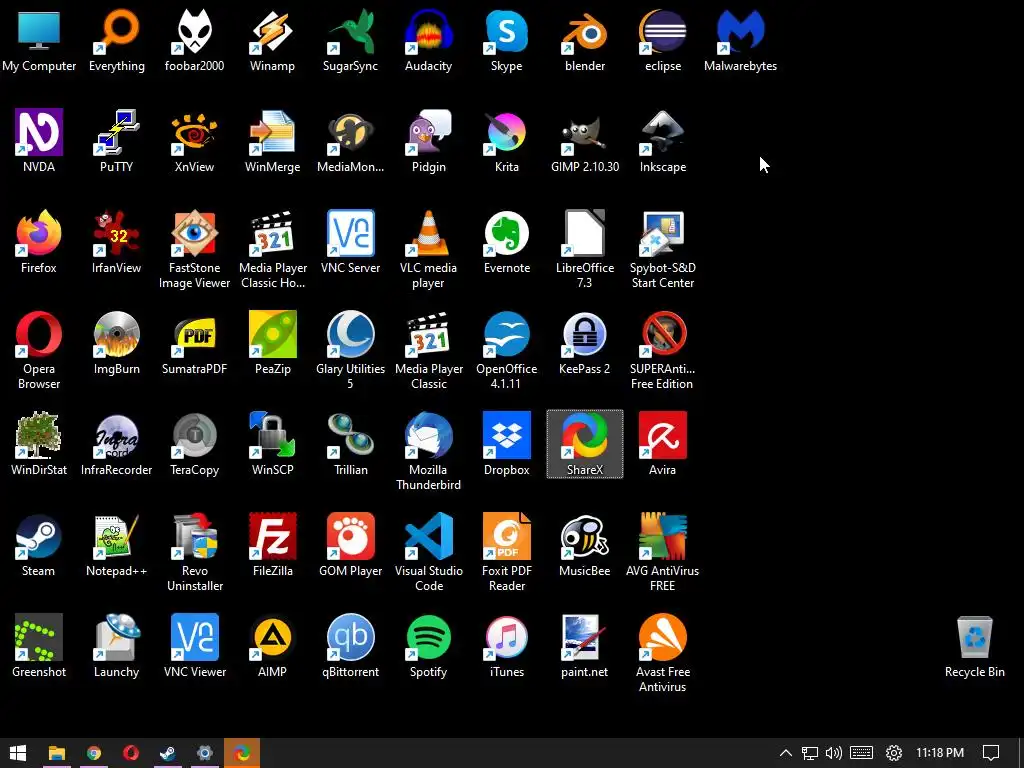Click the Greenshot desktop shortcut
The height and width of the screenshot is (768, 1024).
(x=39, y=647)
